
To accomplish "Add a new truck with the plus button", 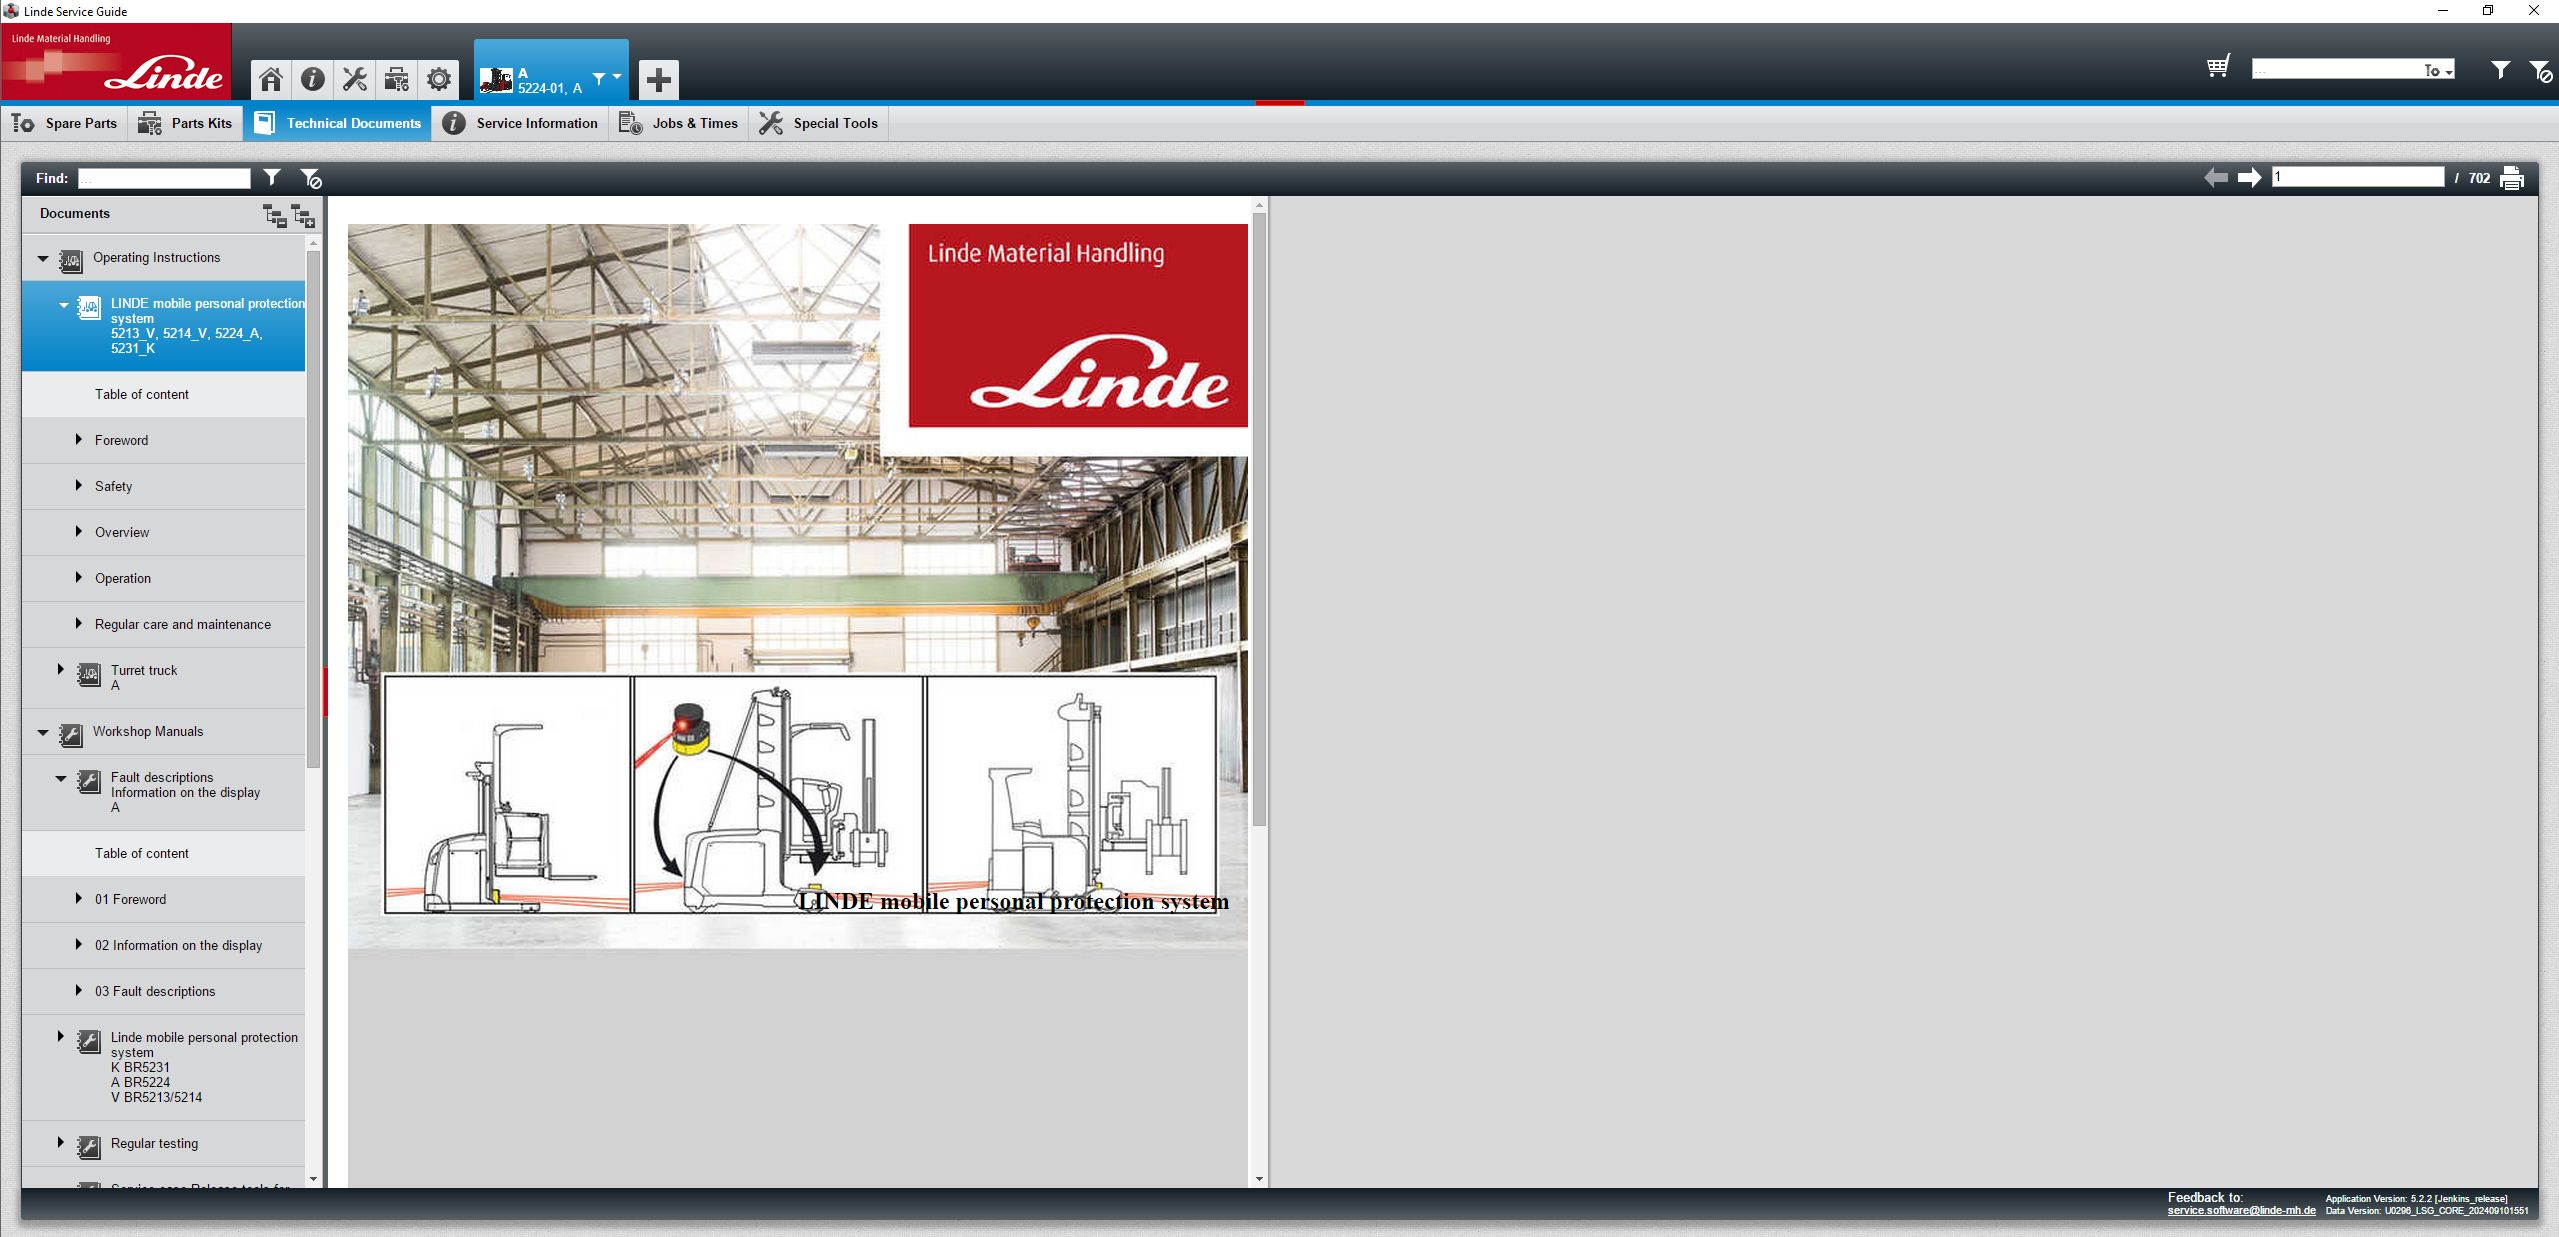I will [657, 79].
